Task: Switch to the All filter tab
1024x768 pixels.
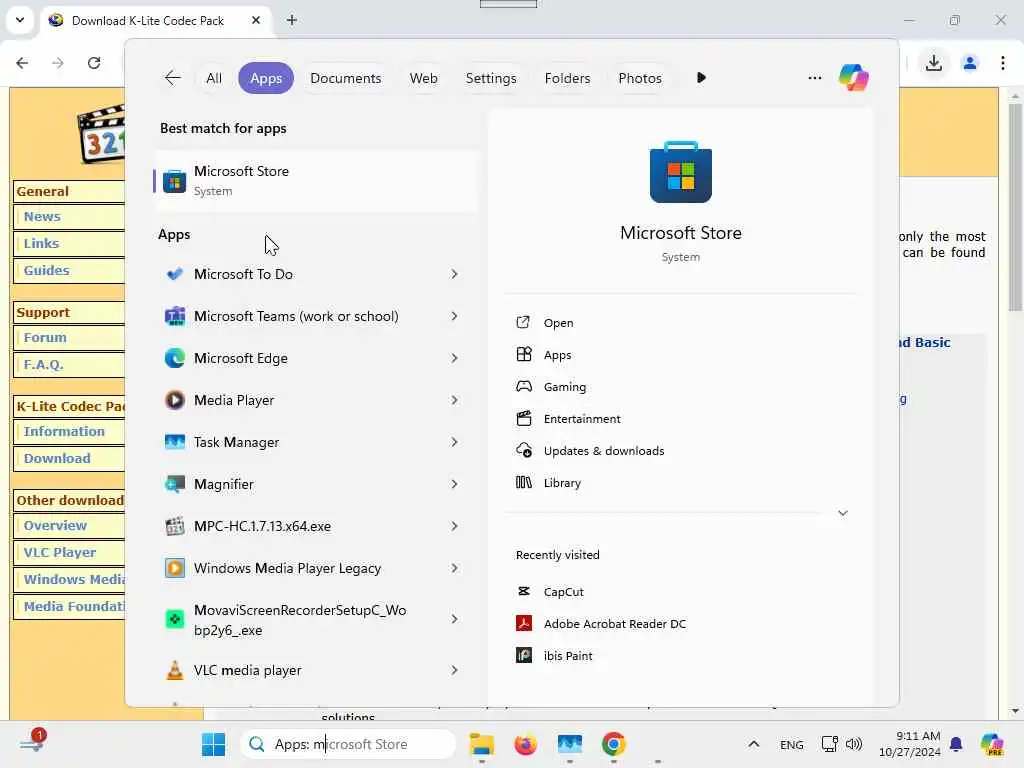Action: (x=214, y=78)
